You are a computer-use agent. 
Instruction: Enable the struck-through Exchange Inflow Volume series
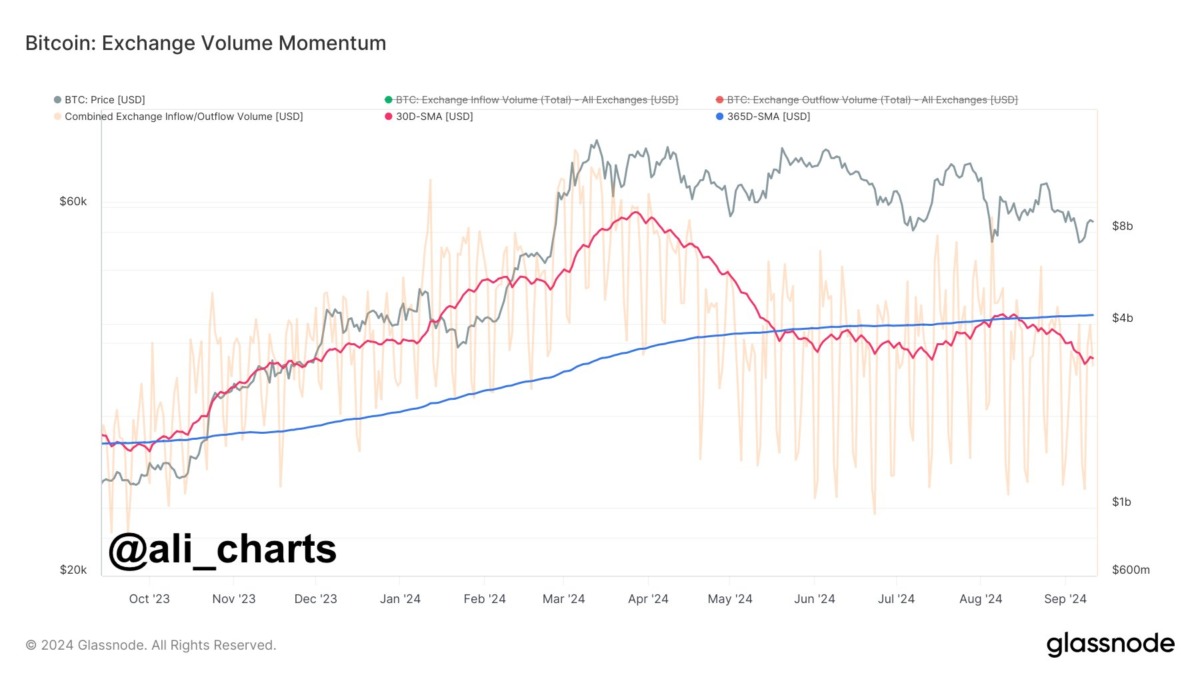(537, 100)
